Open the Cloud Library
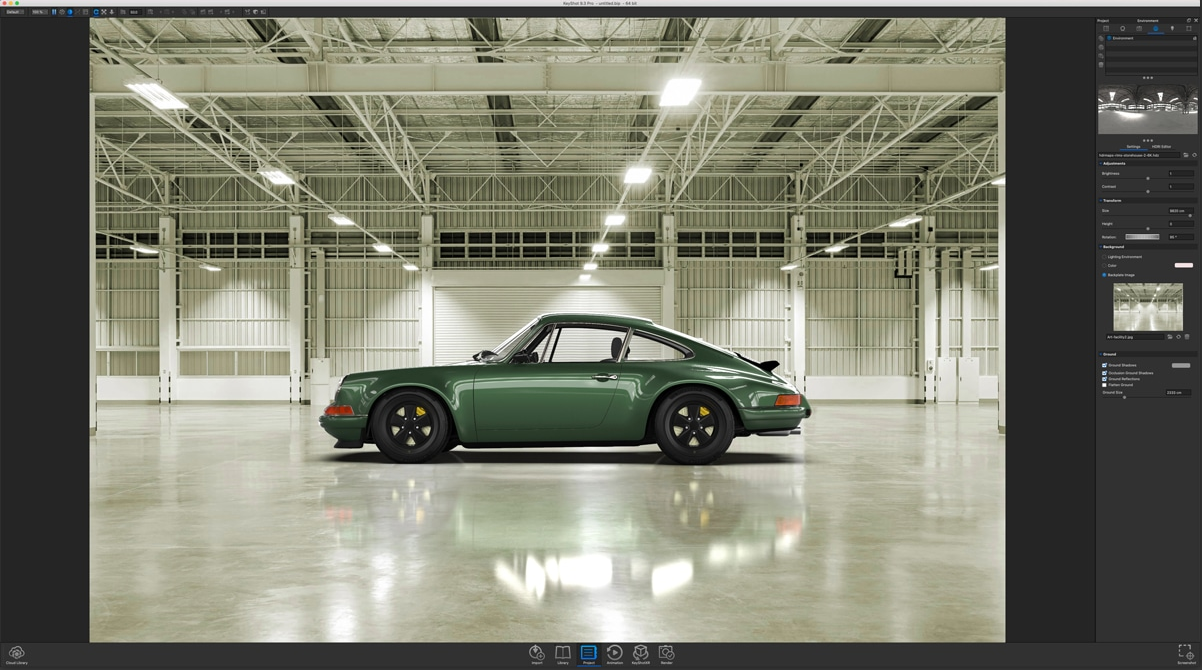The height and width of the screenshot is (670, 1202). click(x=17, y=653)
